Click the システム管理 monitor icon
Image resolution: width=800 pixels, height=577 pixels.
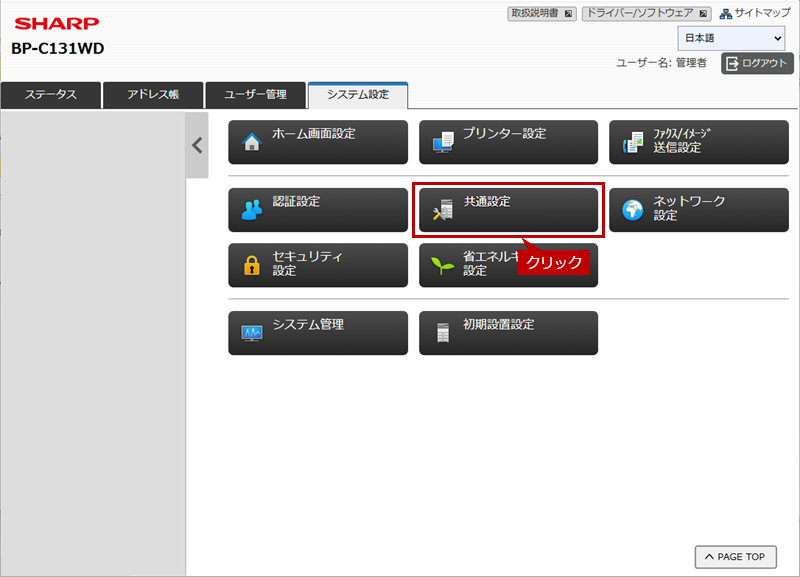click(251, 333)
